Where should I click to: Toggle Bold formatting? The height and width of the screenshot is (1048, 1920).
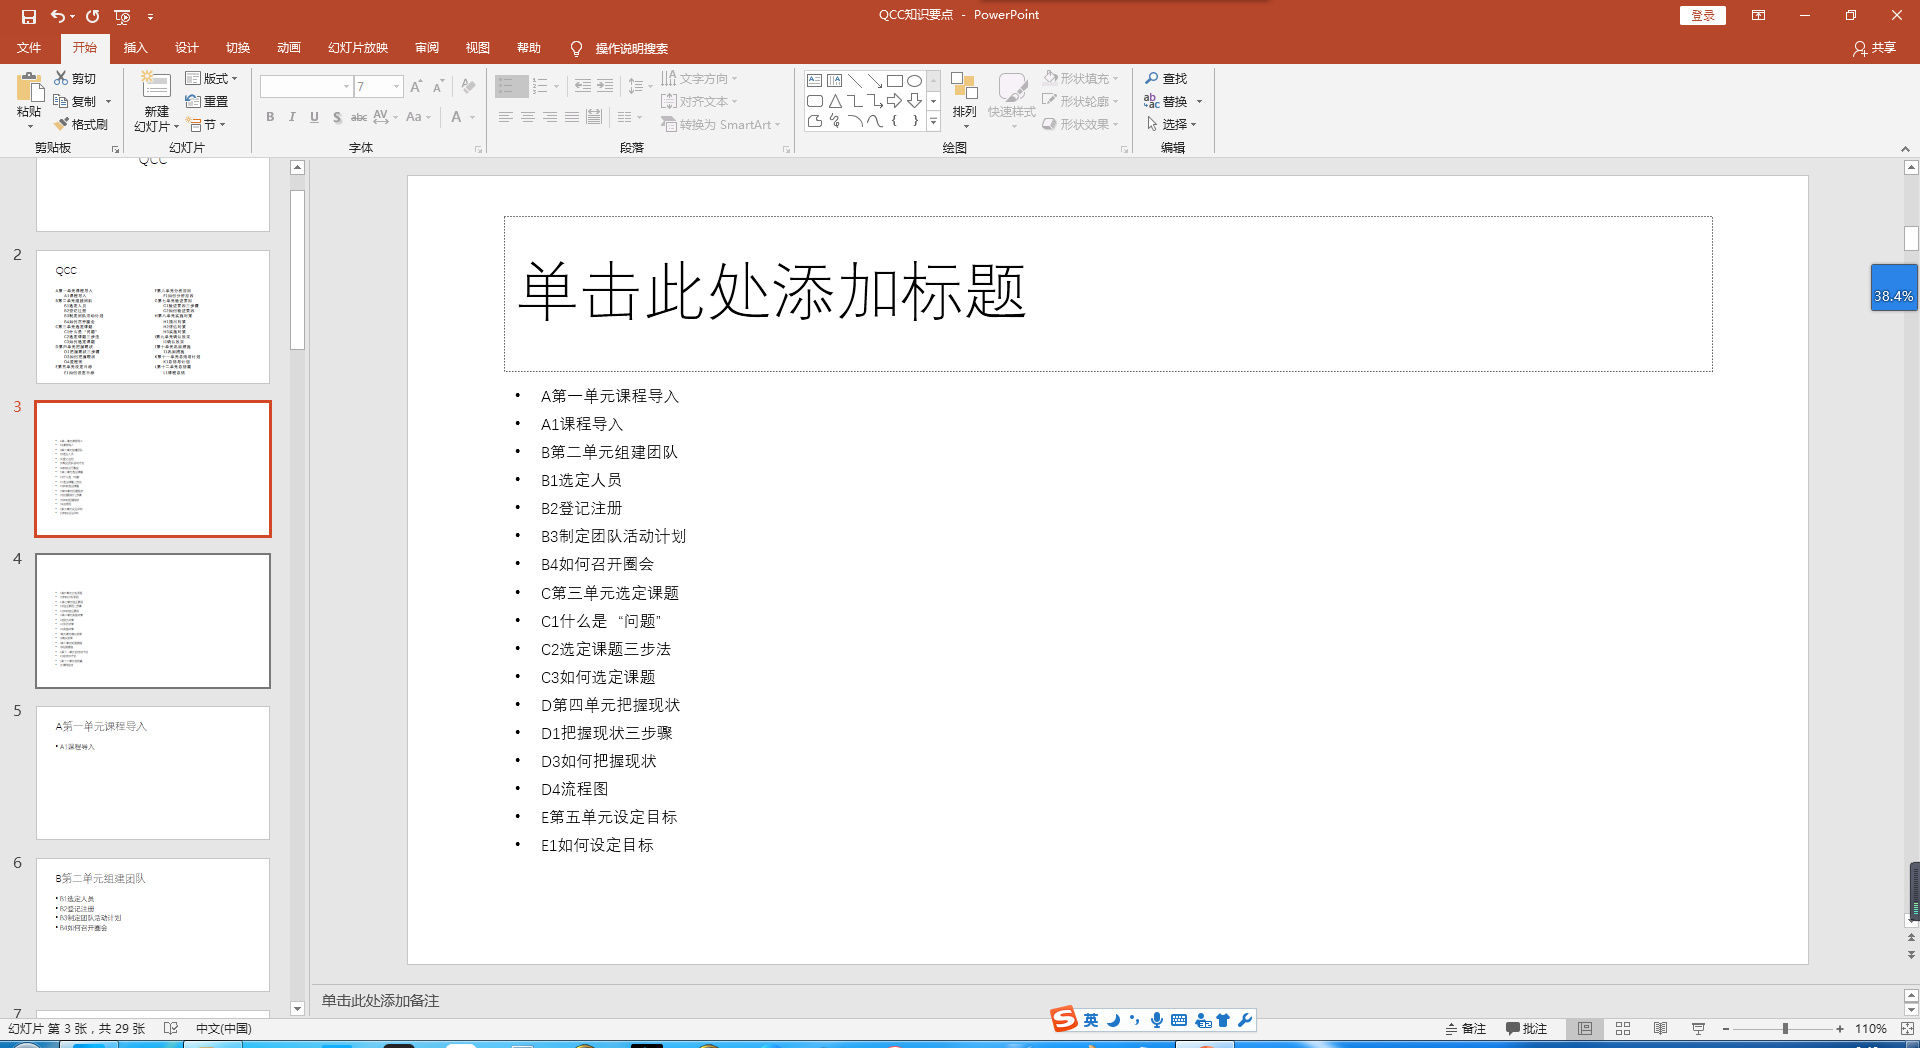[270, 117]
